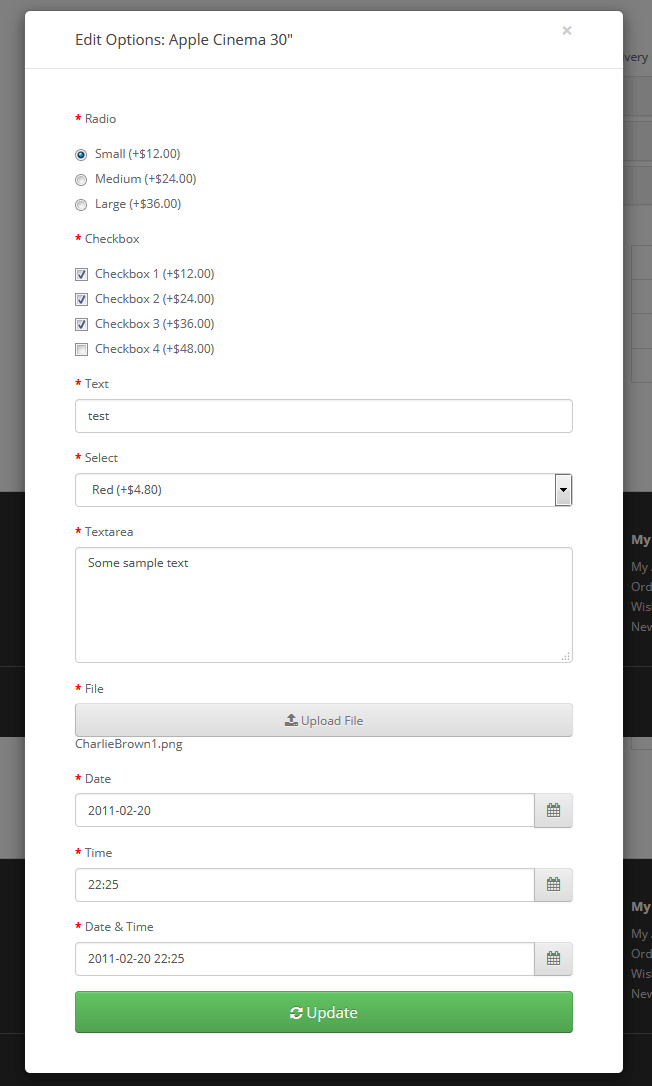Click the Date field showing 2011-02-20
Viewport: 652px width, 1086px height.
pyautogui.click(x=304, y=810)
